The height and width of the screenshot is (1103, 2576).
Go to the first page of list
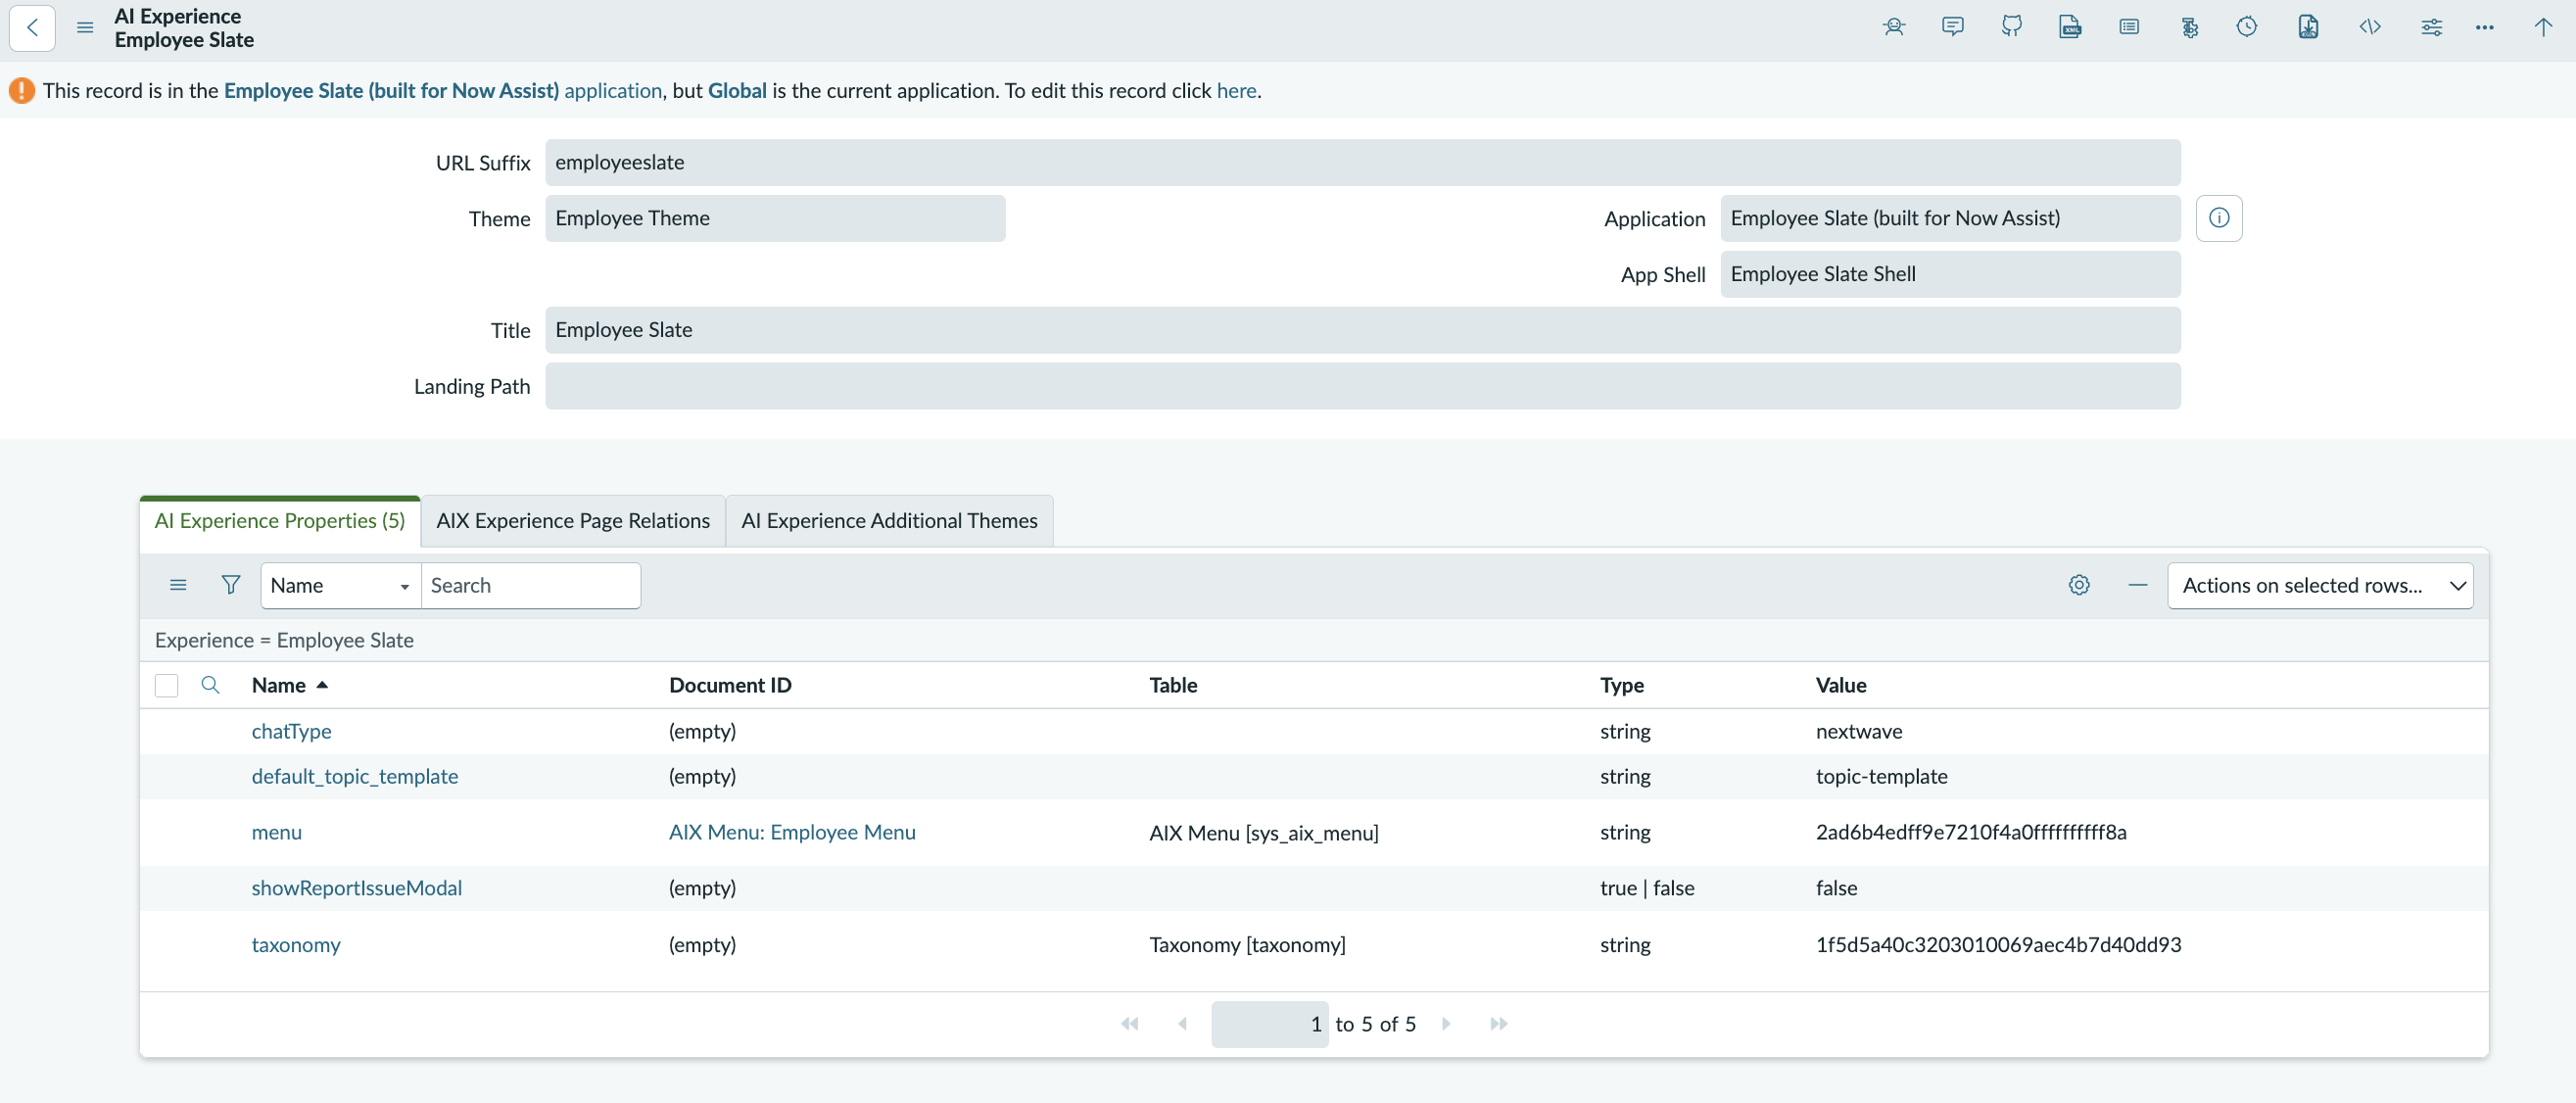point(1129,1023)
